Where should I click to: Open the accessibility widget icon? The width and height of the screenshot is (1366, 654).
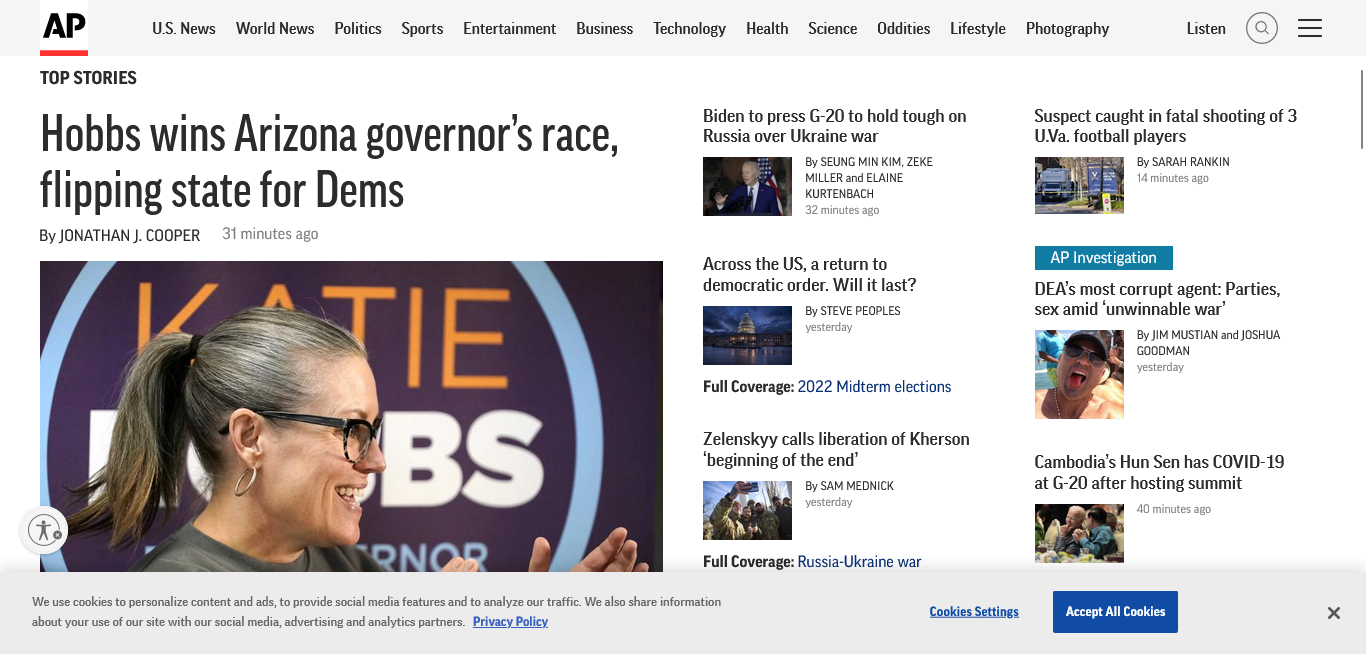[x=44, y=530]
